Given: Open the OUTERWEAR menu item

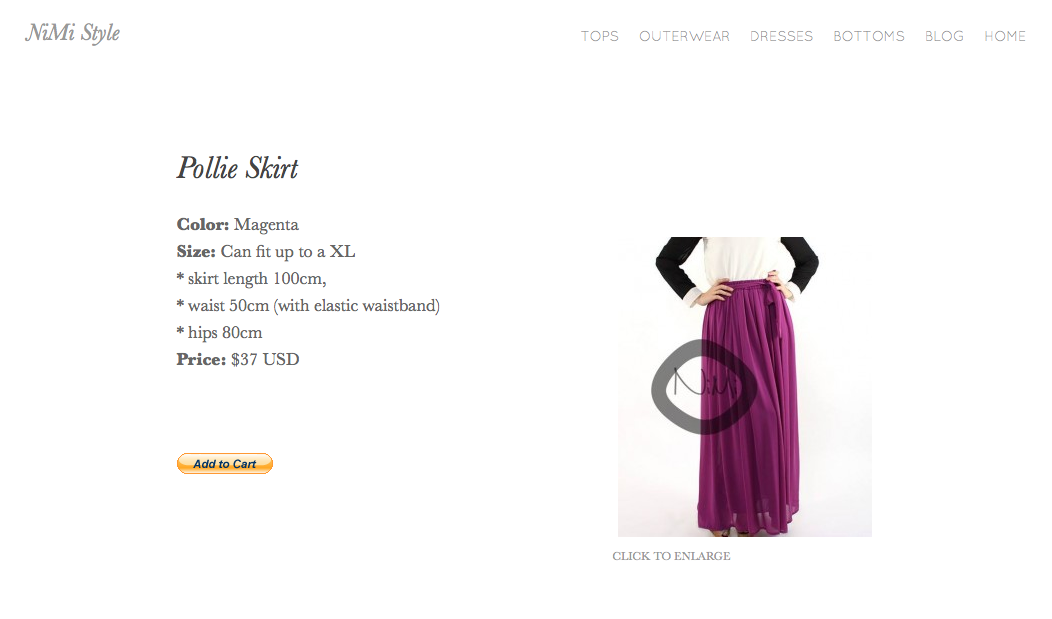Looking at the screenshot, I should coord(684,36).
